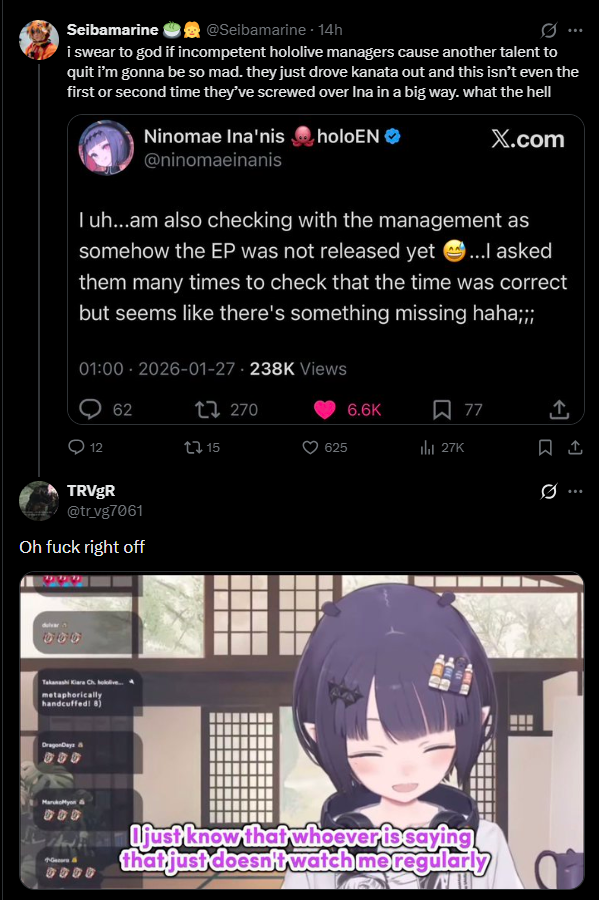Open the TRVgR display name
This screenshot has width=599, height=900.
(x=91, y=491)
